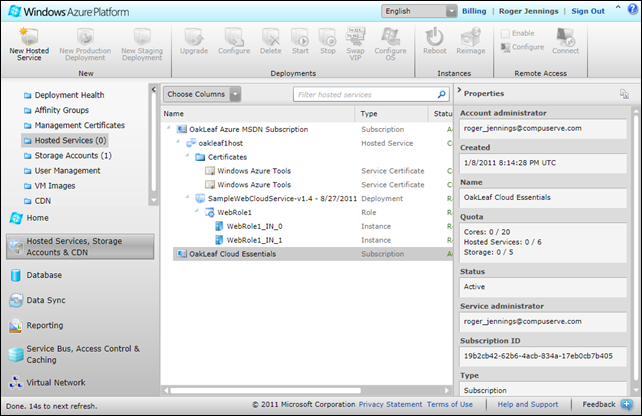Image resolution: width=642 pixels, height=416 pixels.
Task: Open the Choose Columns dropdown
Action: click(x=201, y=94)
